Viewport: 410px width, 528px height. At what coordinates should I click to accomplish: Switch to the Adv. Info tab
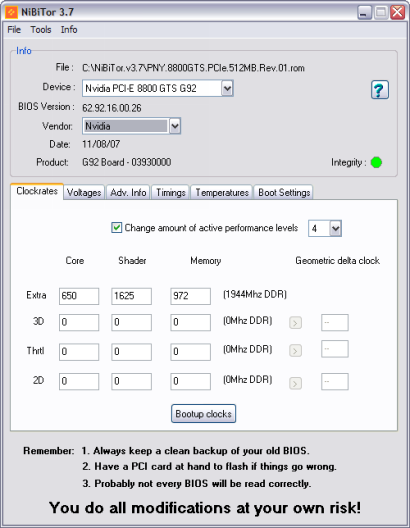point(128,192)
